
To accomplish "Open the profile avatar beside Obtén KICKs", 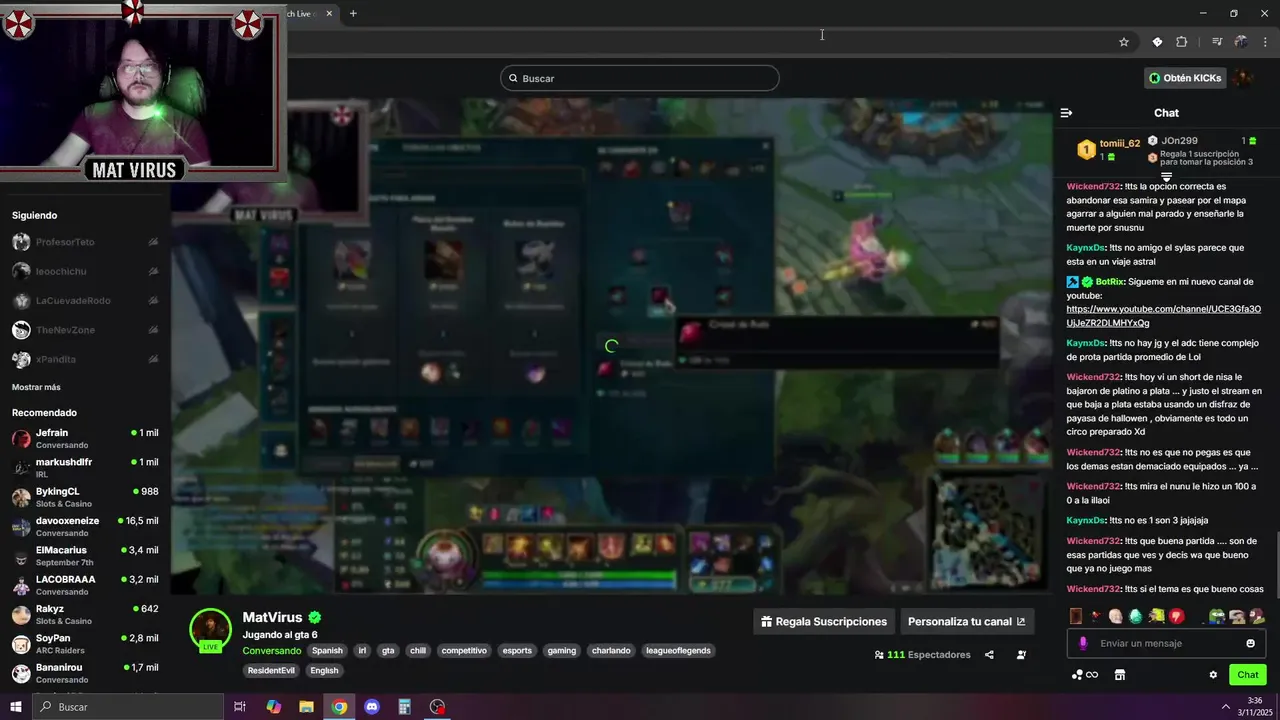I will (x=1243, y=78).
